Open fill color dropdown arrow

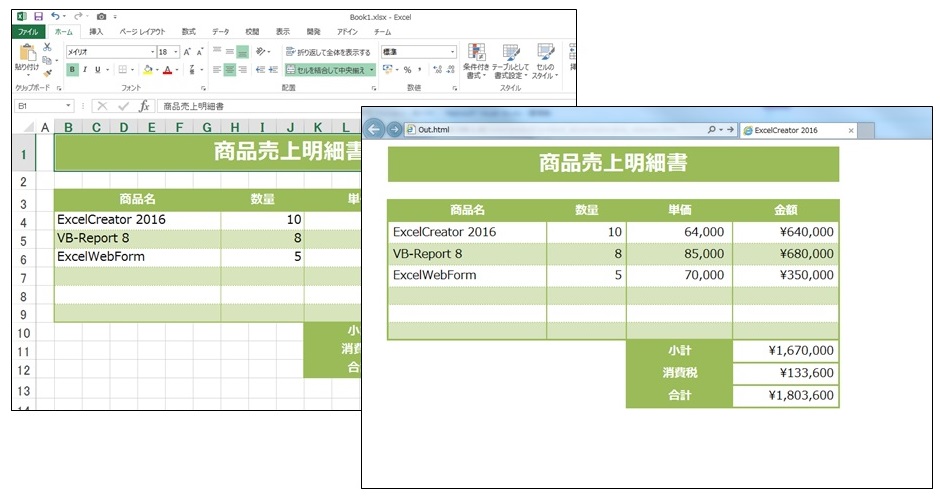pyautogui.click(x=157, y=70)
